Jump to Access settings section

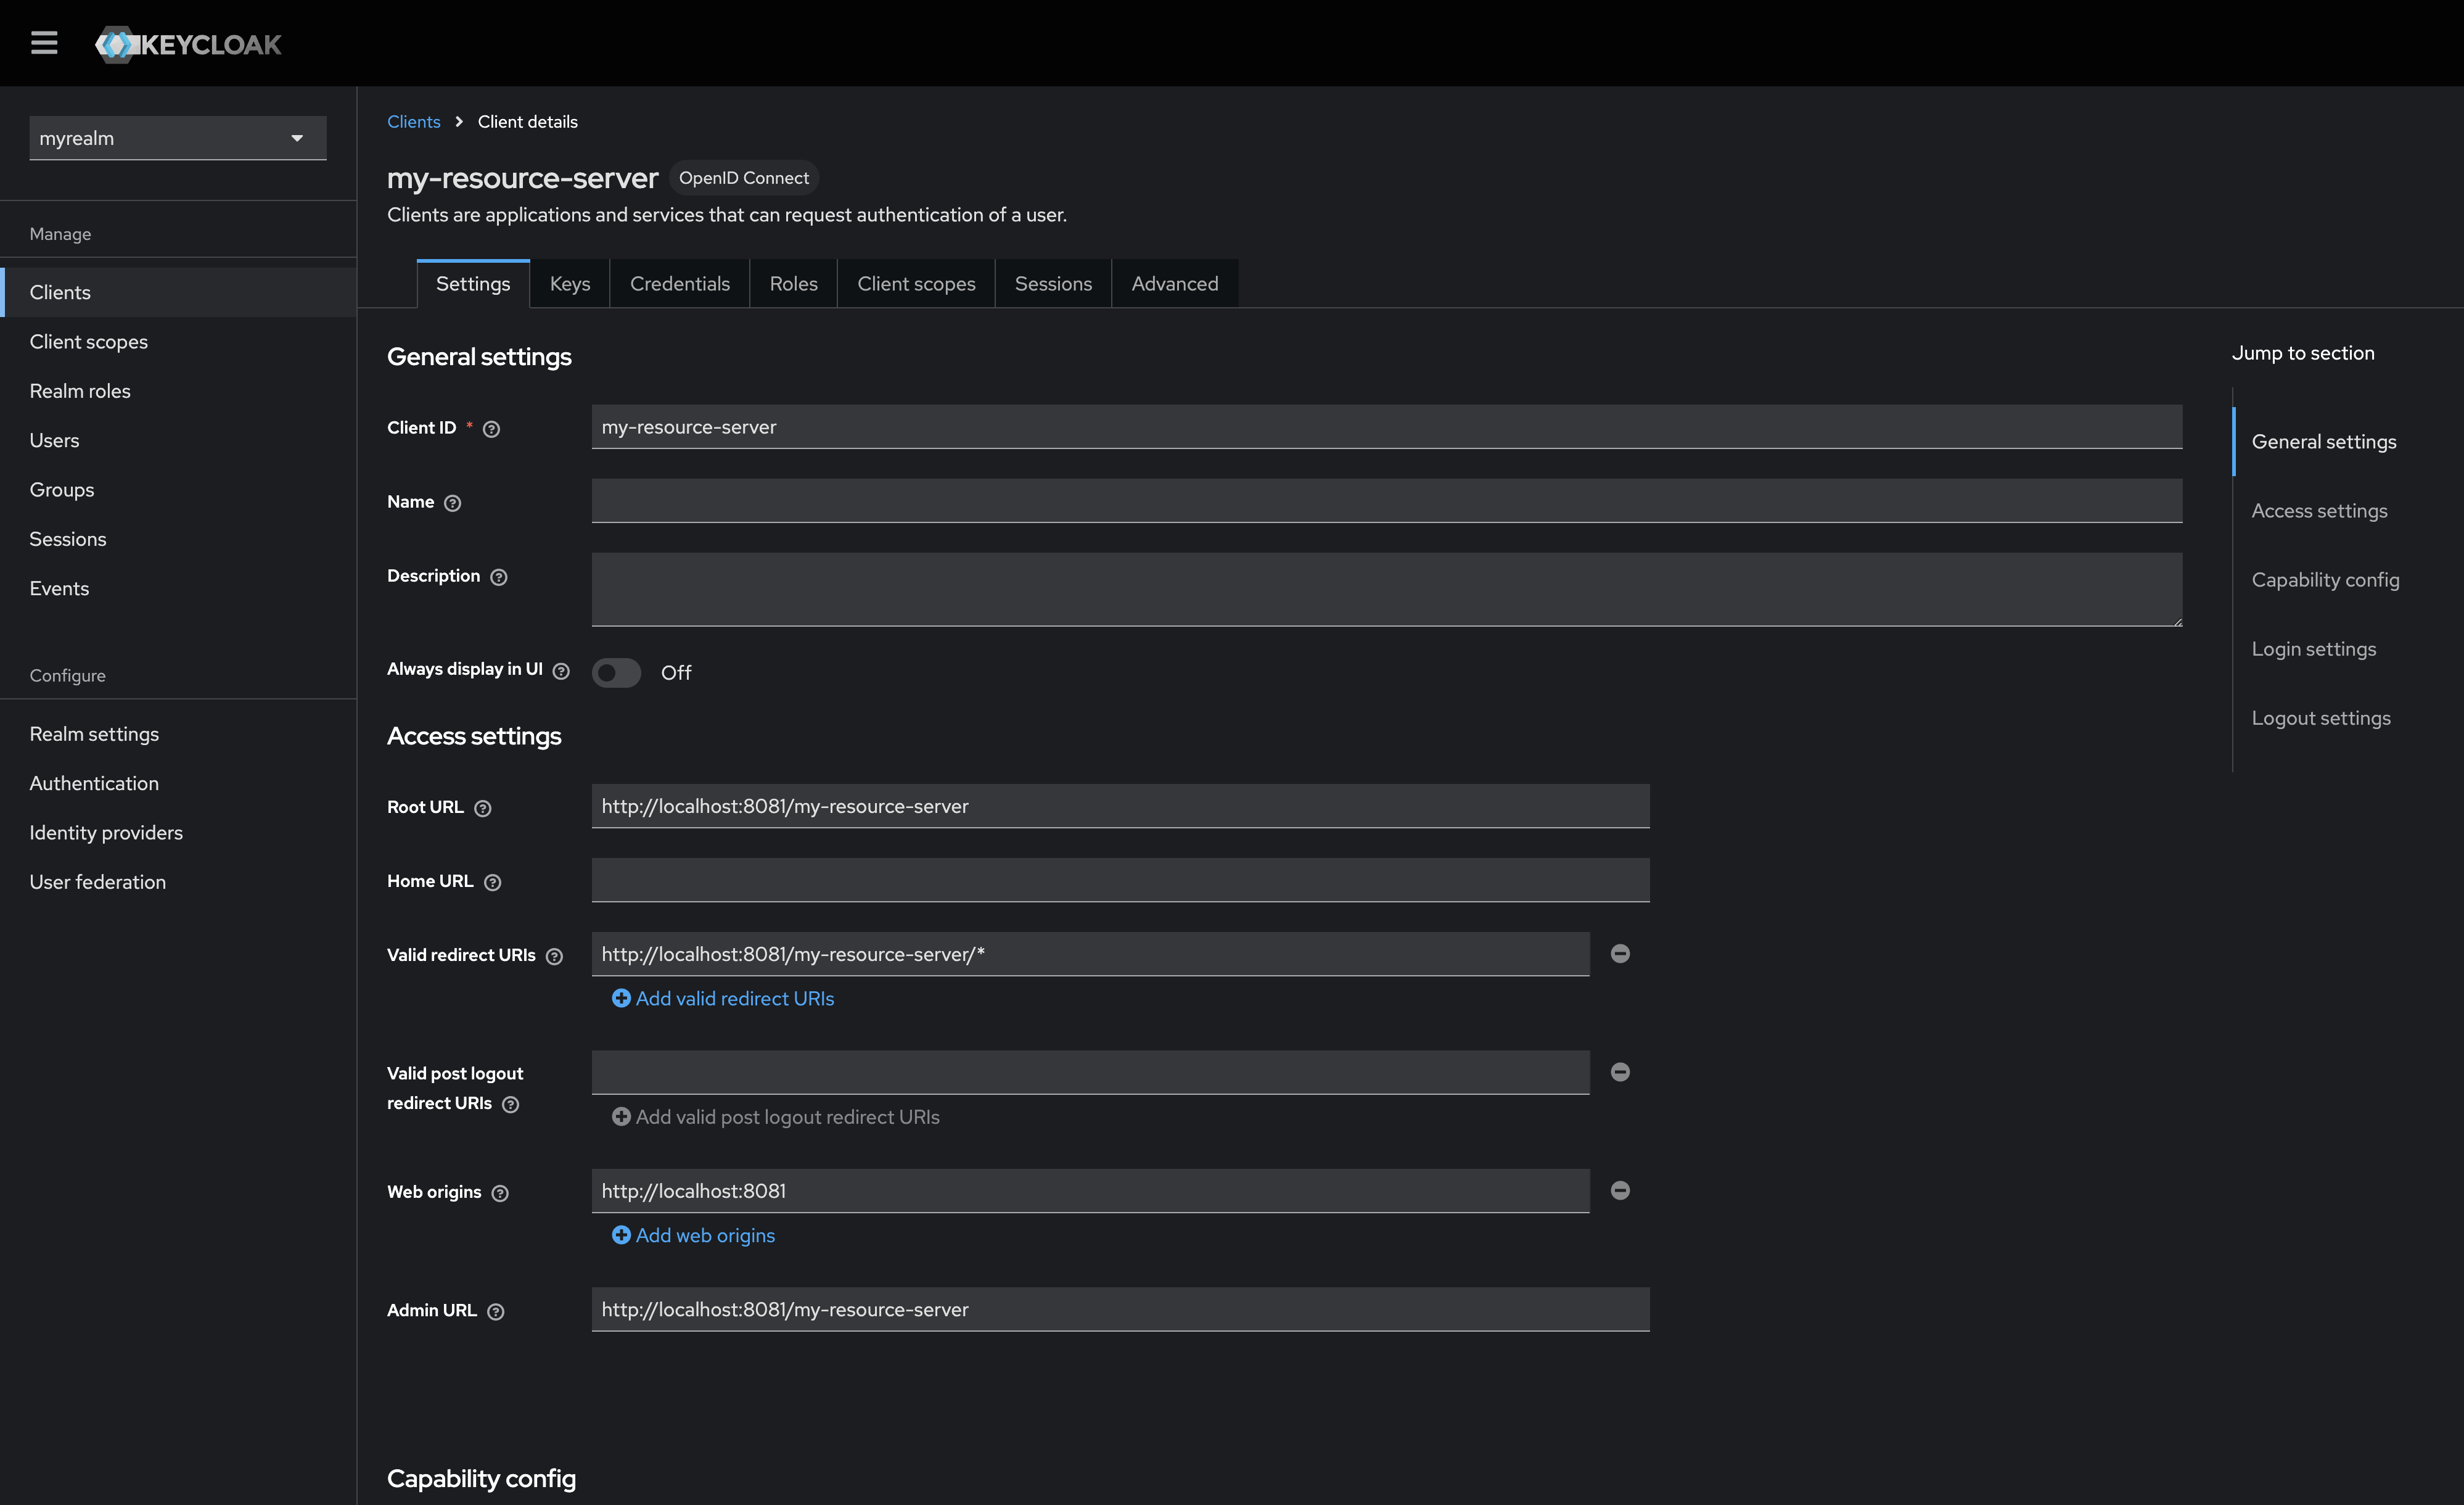[2319, 511]
